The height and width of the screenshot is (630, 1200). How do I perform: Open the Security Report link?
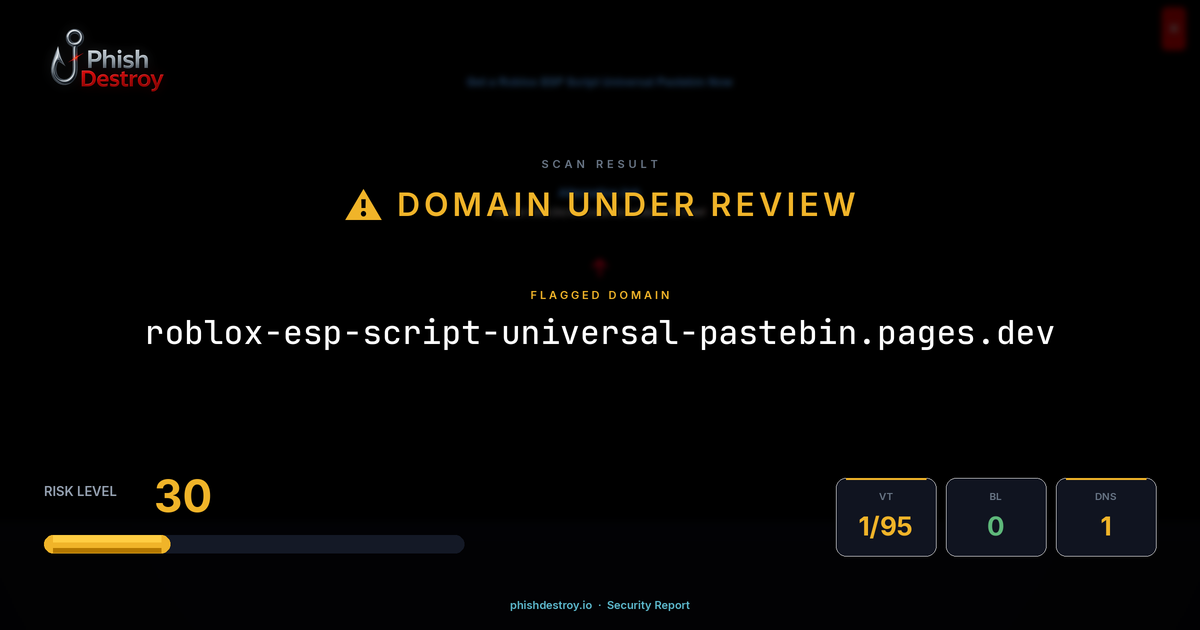[x=648, y=605]
